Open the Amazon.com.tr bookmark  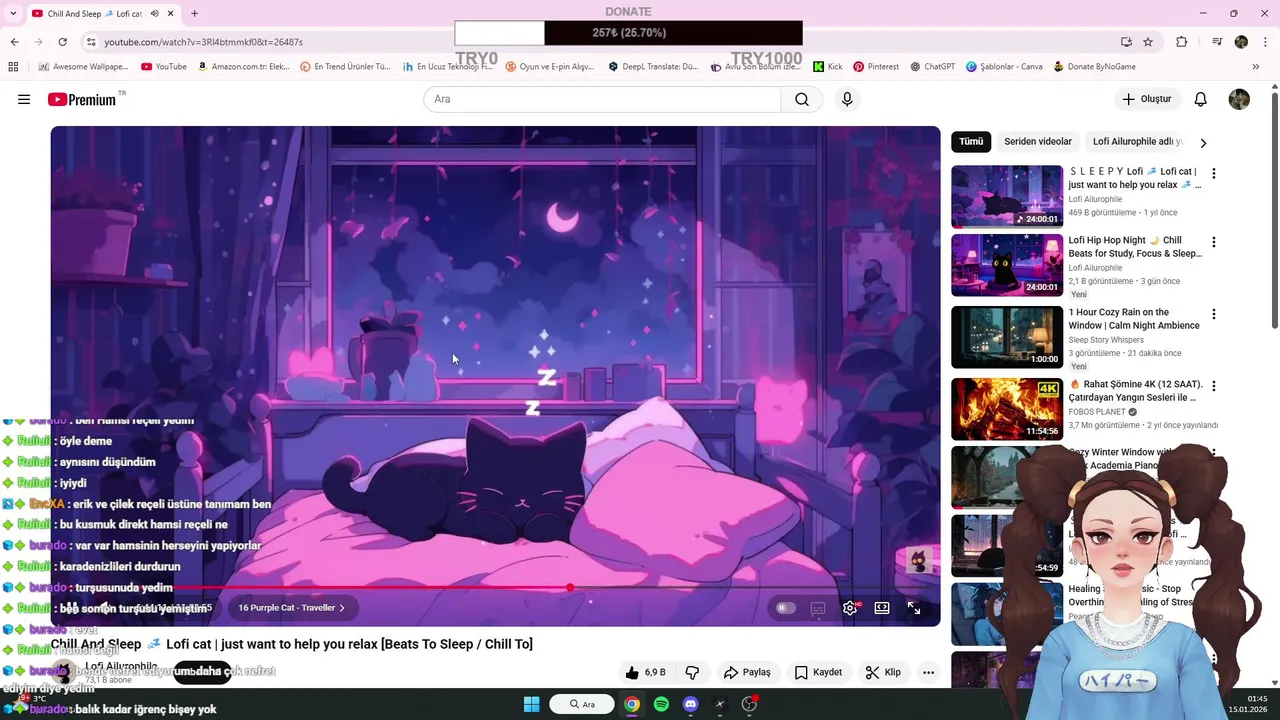[x=244, y=67]
